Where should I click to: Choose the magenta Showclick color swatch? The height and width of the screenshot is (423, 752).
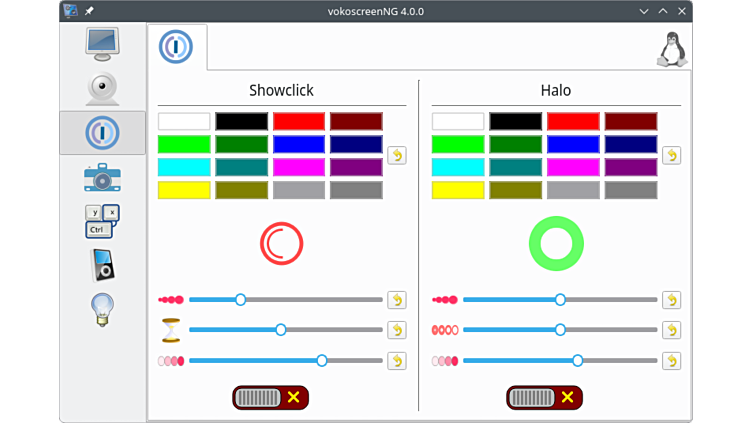pos(299,167)
